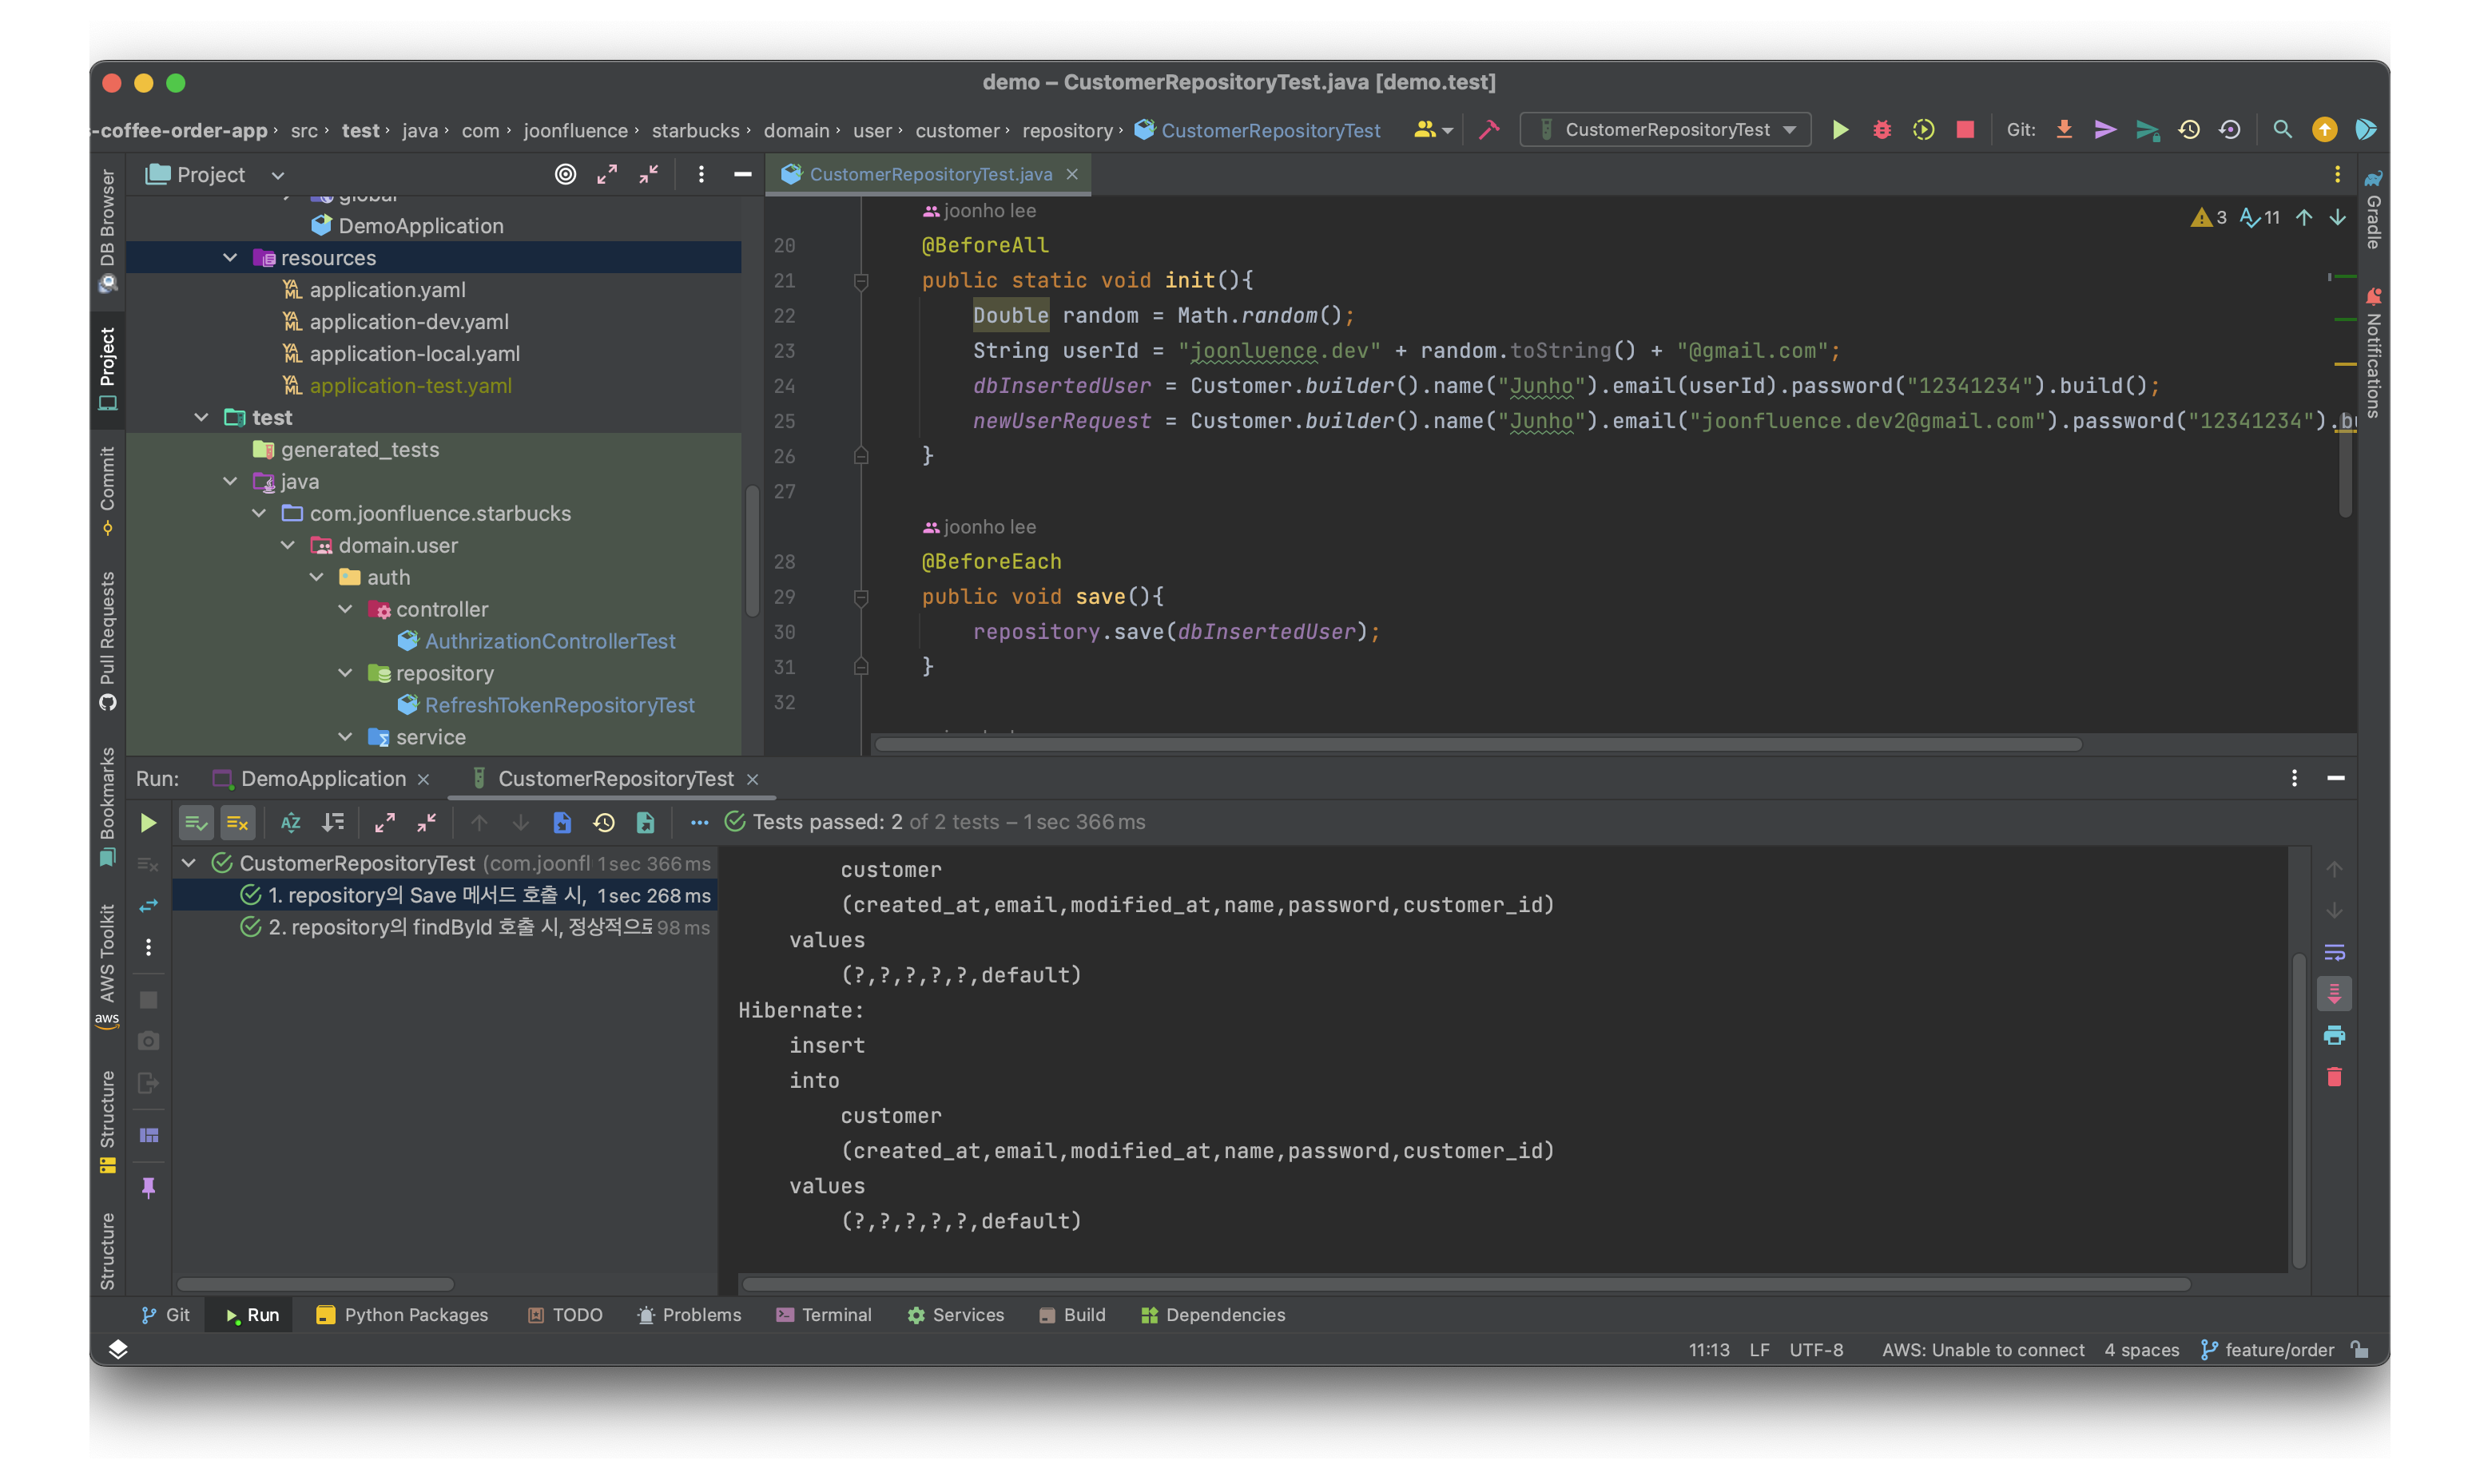Click the Show Test History clock icon

603,822
